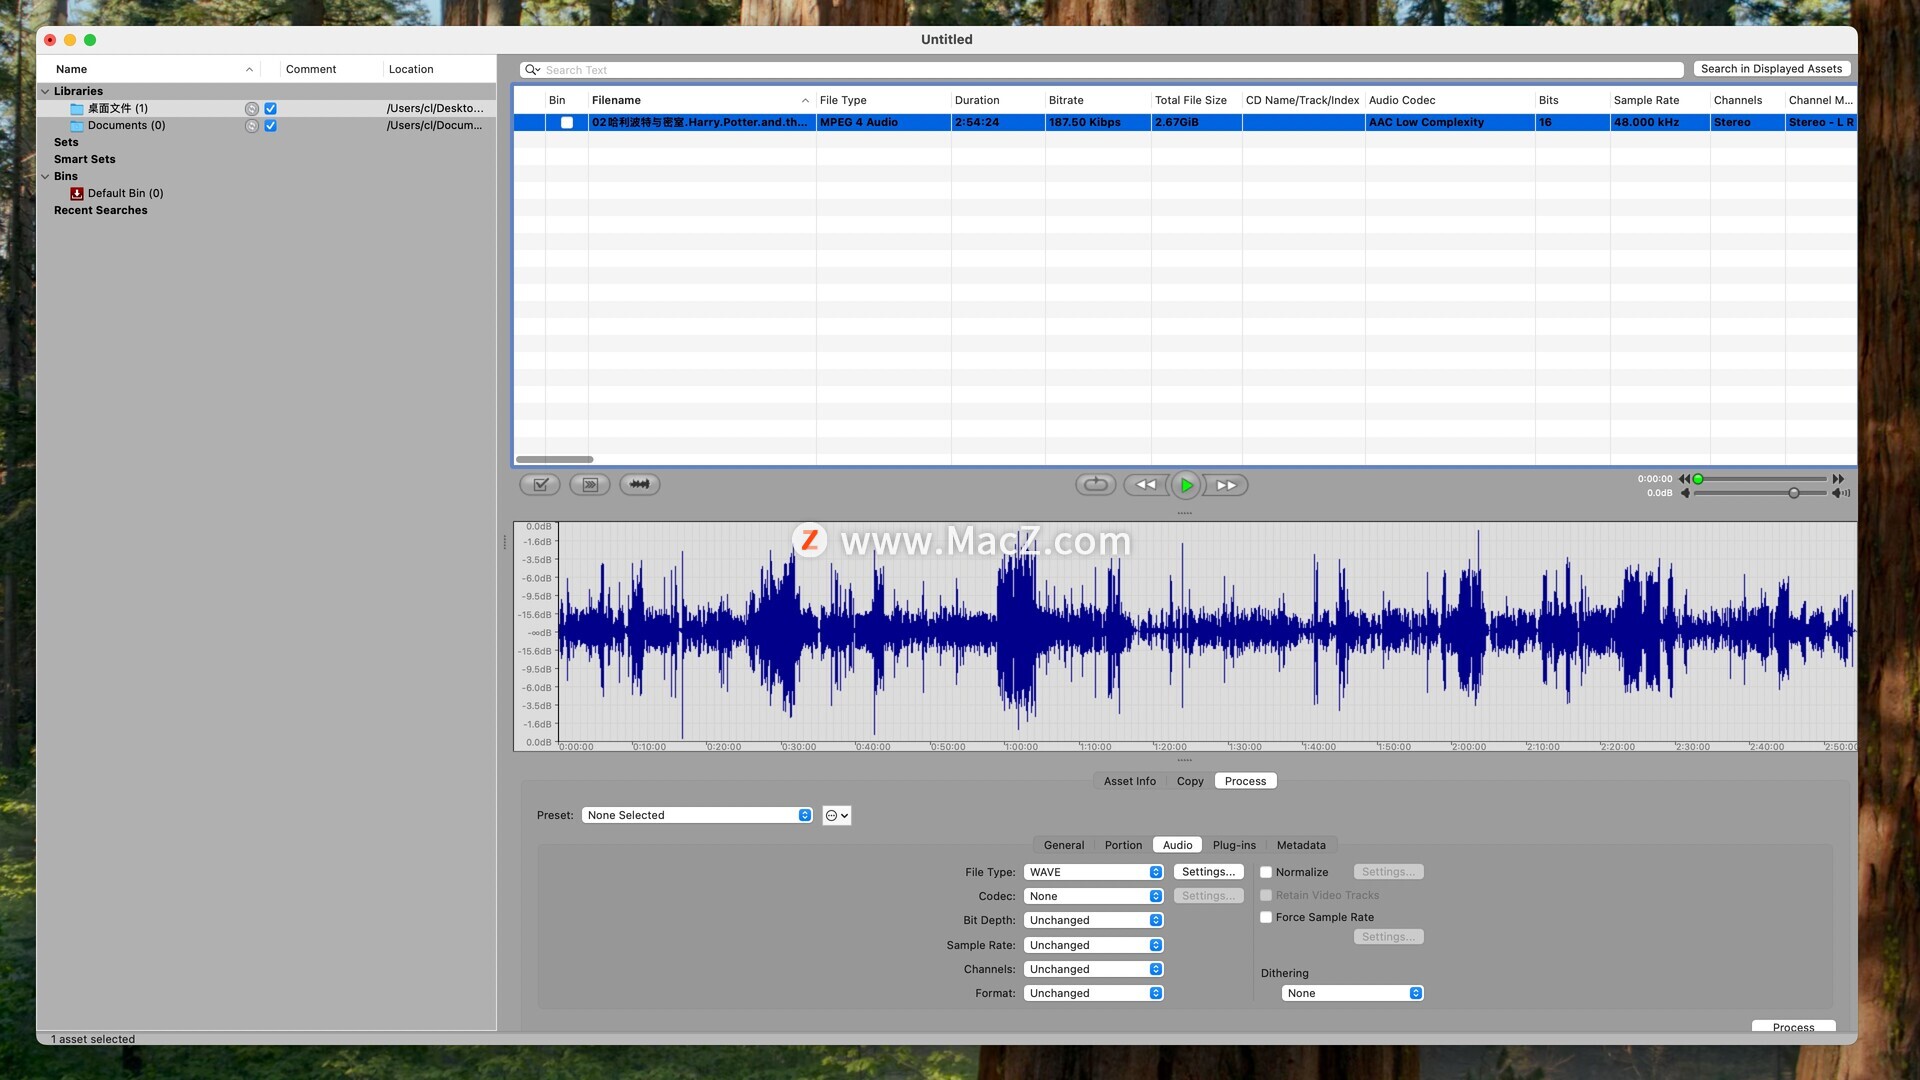Click the forward-arrows list button under the asset list
Viewport: 1920px width, 1080px height.
590,485
